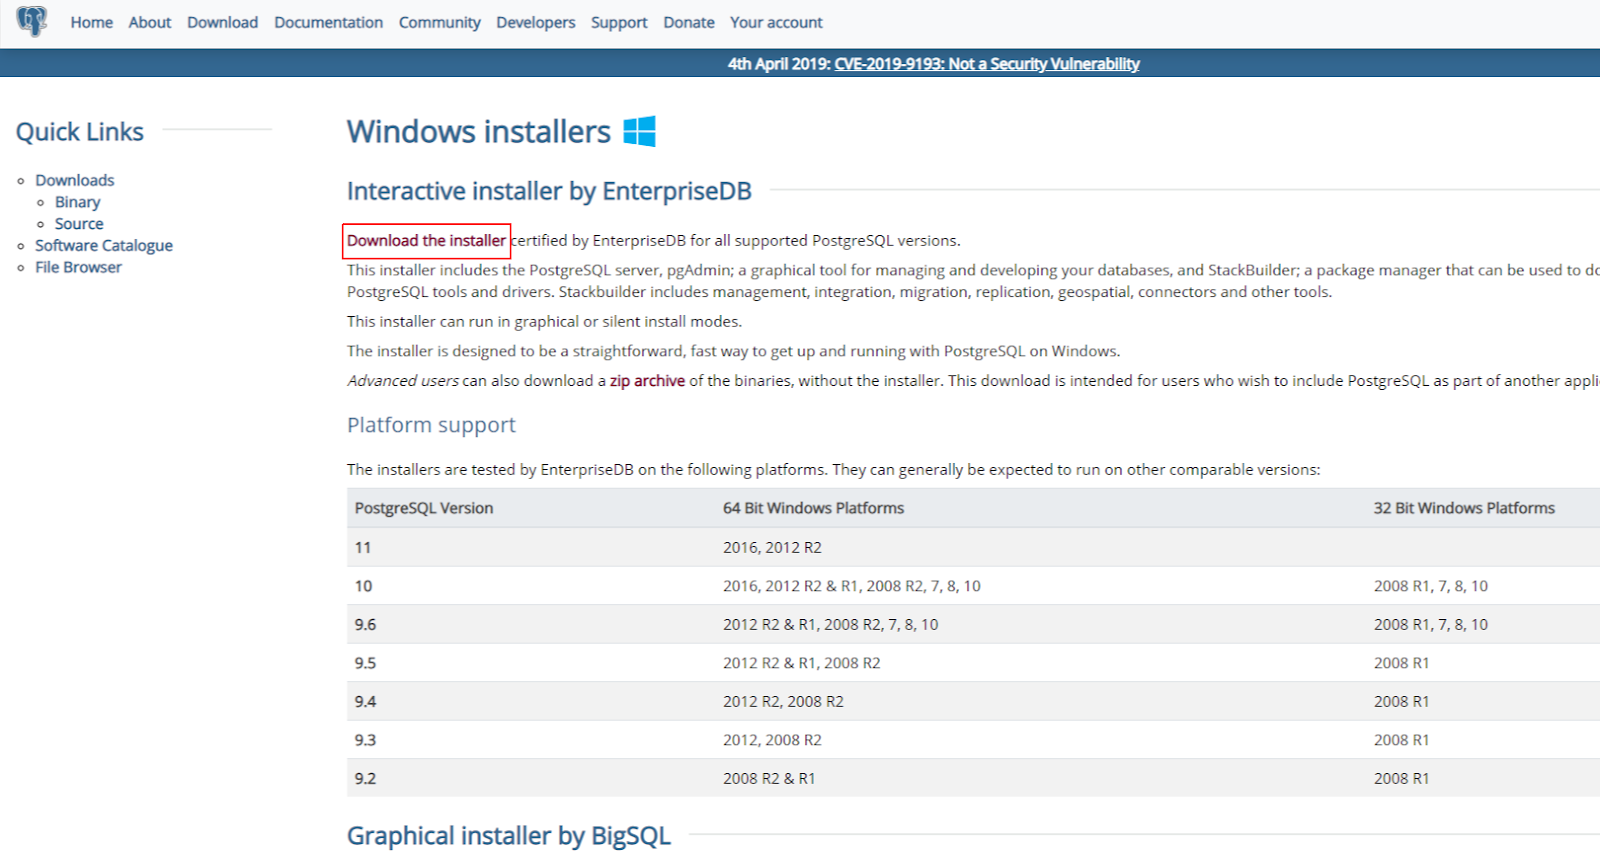Click the Windows logo beside the heading
The image size is (1600, 851).
639,131
